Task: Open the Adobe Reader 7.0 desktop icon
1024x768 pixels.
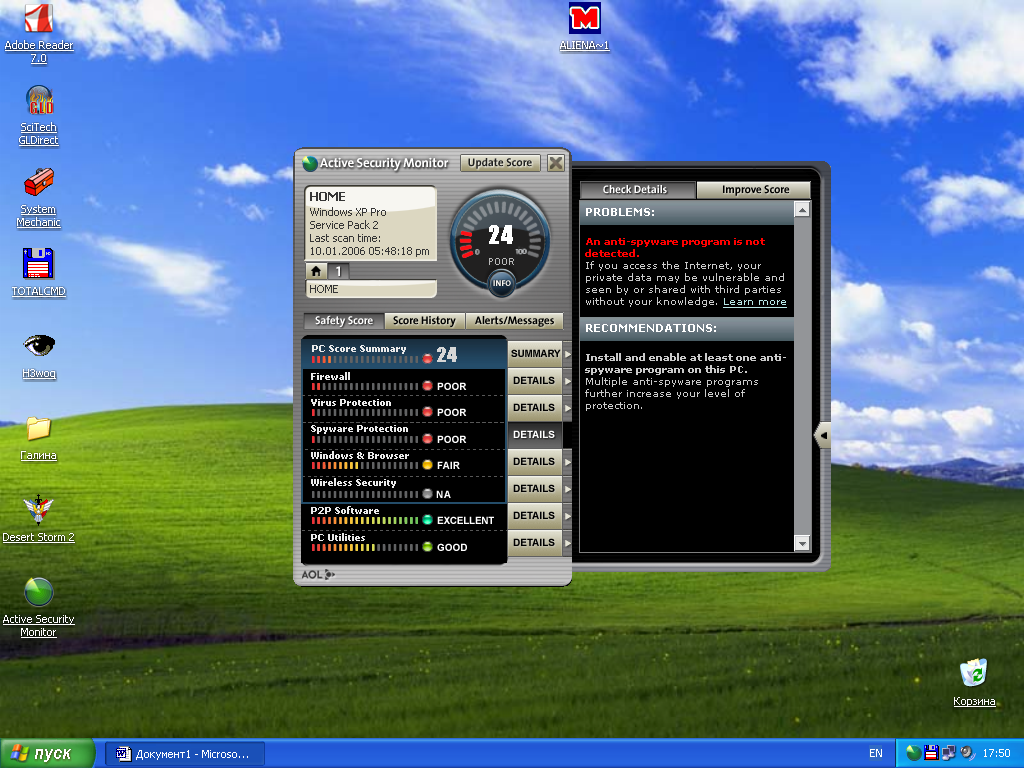Action: (39, 34)
